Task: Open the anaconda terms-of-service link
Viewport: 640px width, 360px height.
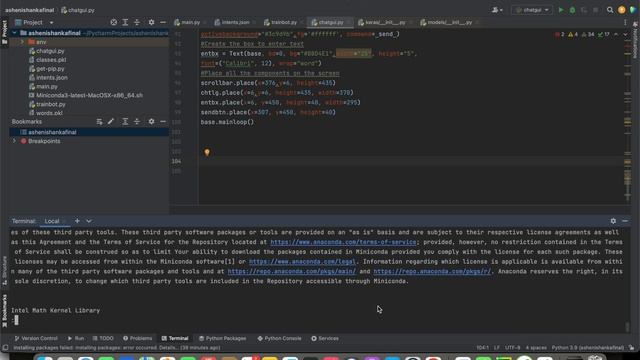Action: pyautogui.click(x=343, y=242)
